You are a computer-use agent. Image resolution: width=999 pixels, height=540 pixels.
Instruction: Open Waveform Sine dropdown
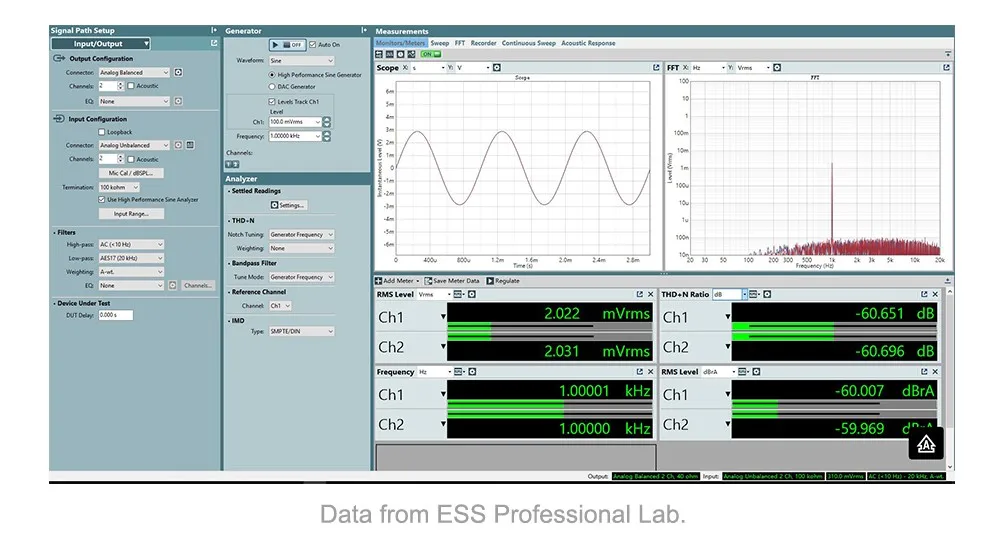click(x=301, y=60)
